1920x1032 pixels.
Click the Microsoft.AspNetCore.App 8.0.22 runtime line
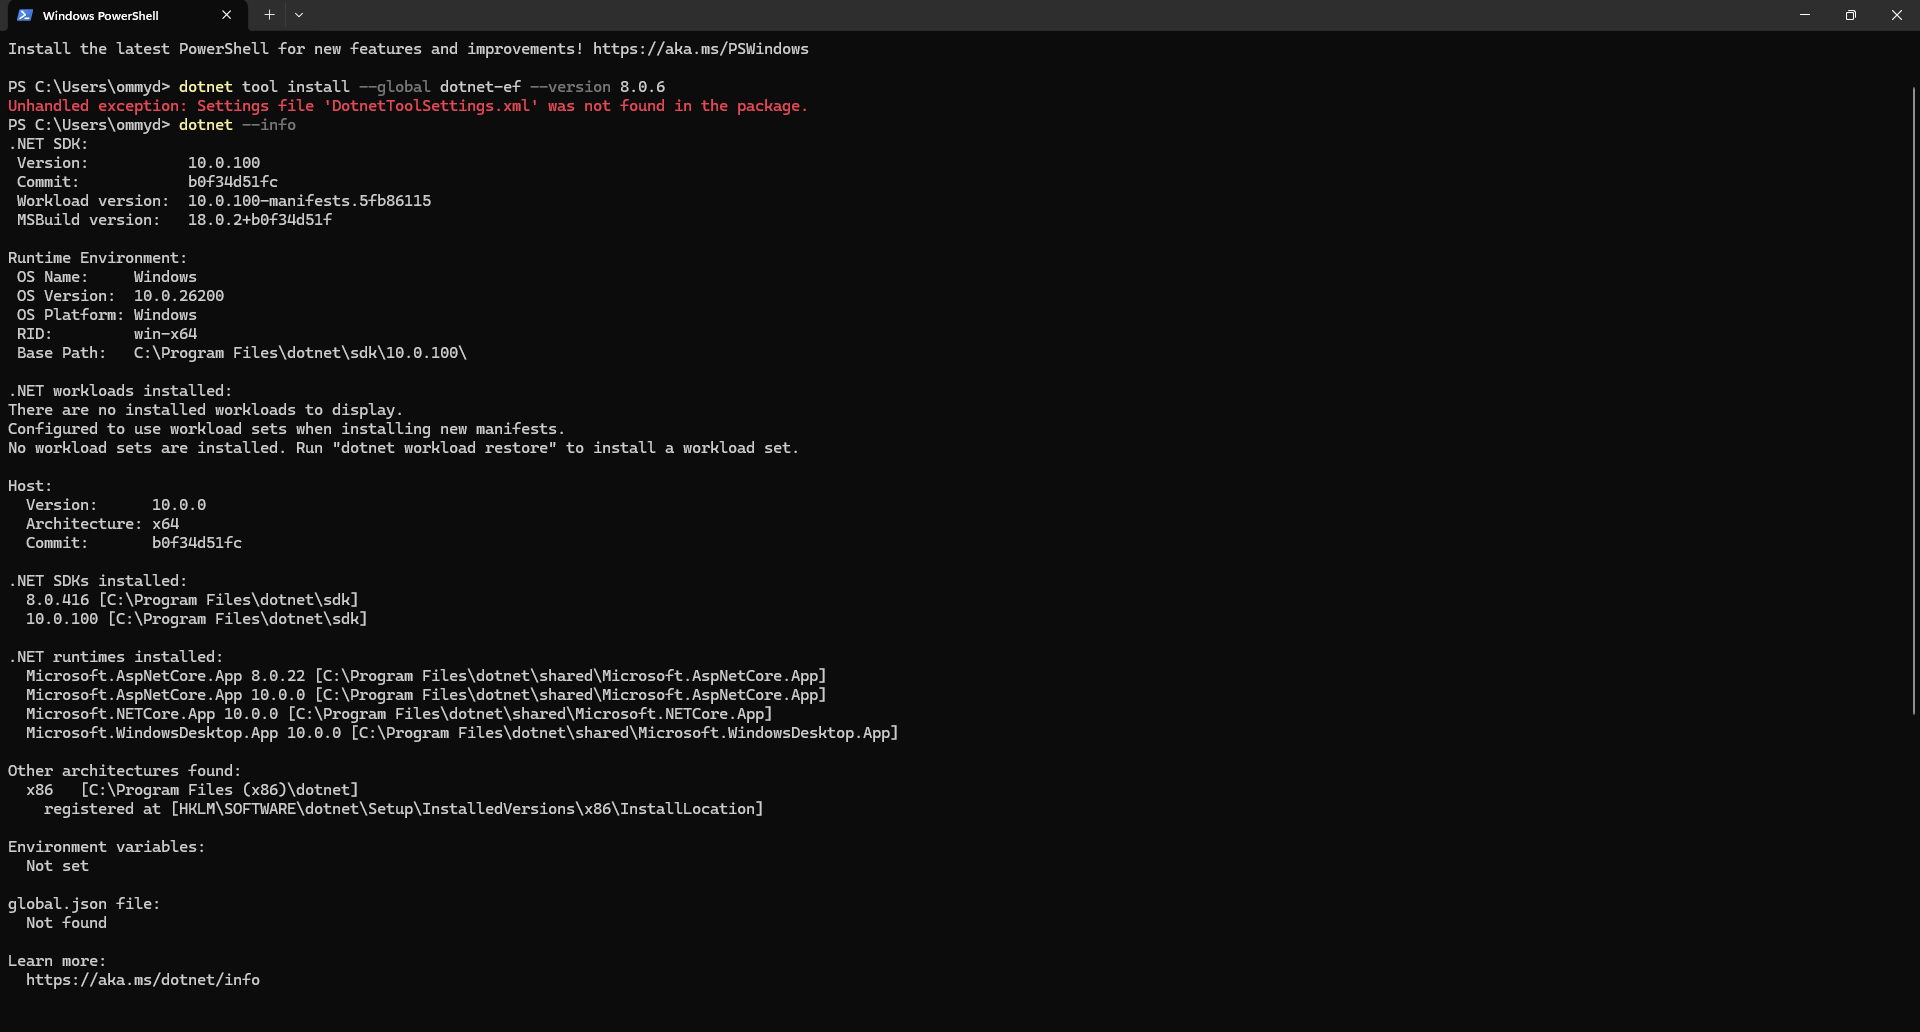[426, 676]
